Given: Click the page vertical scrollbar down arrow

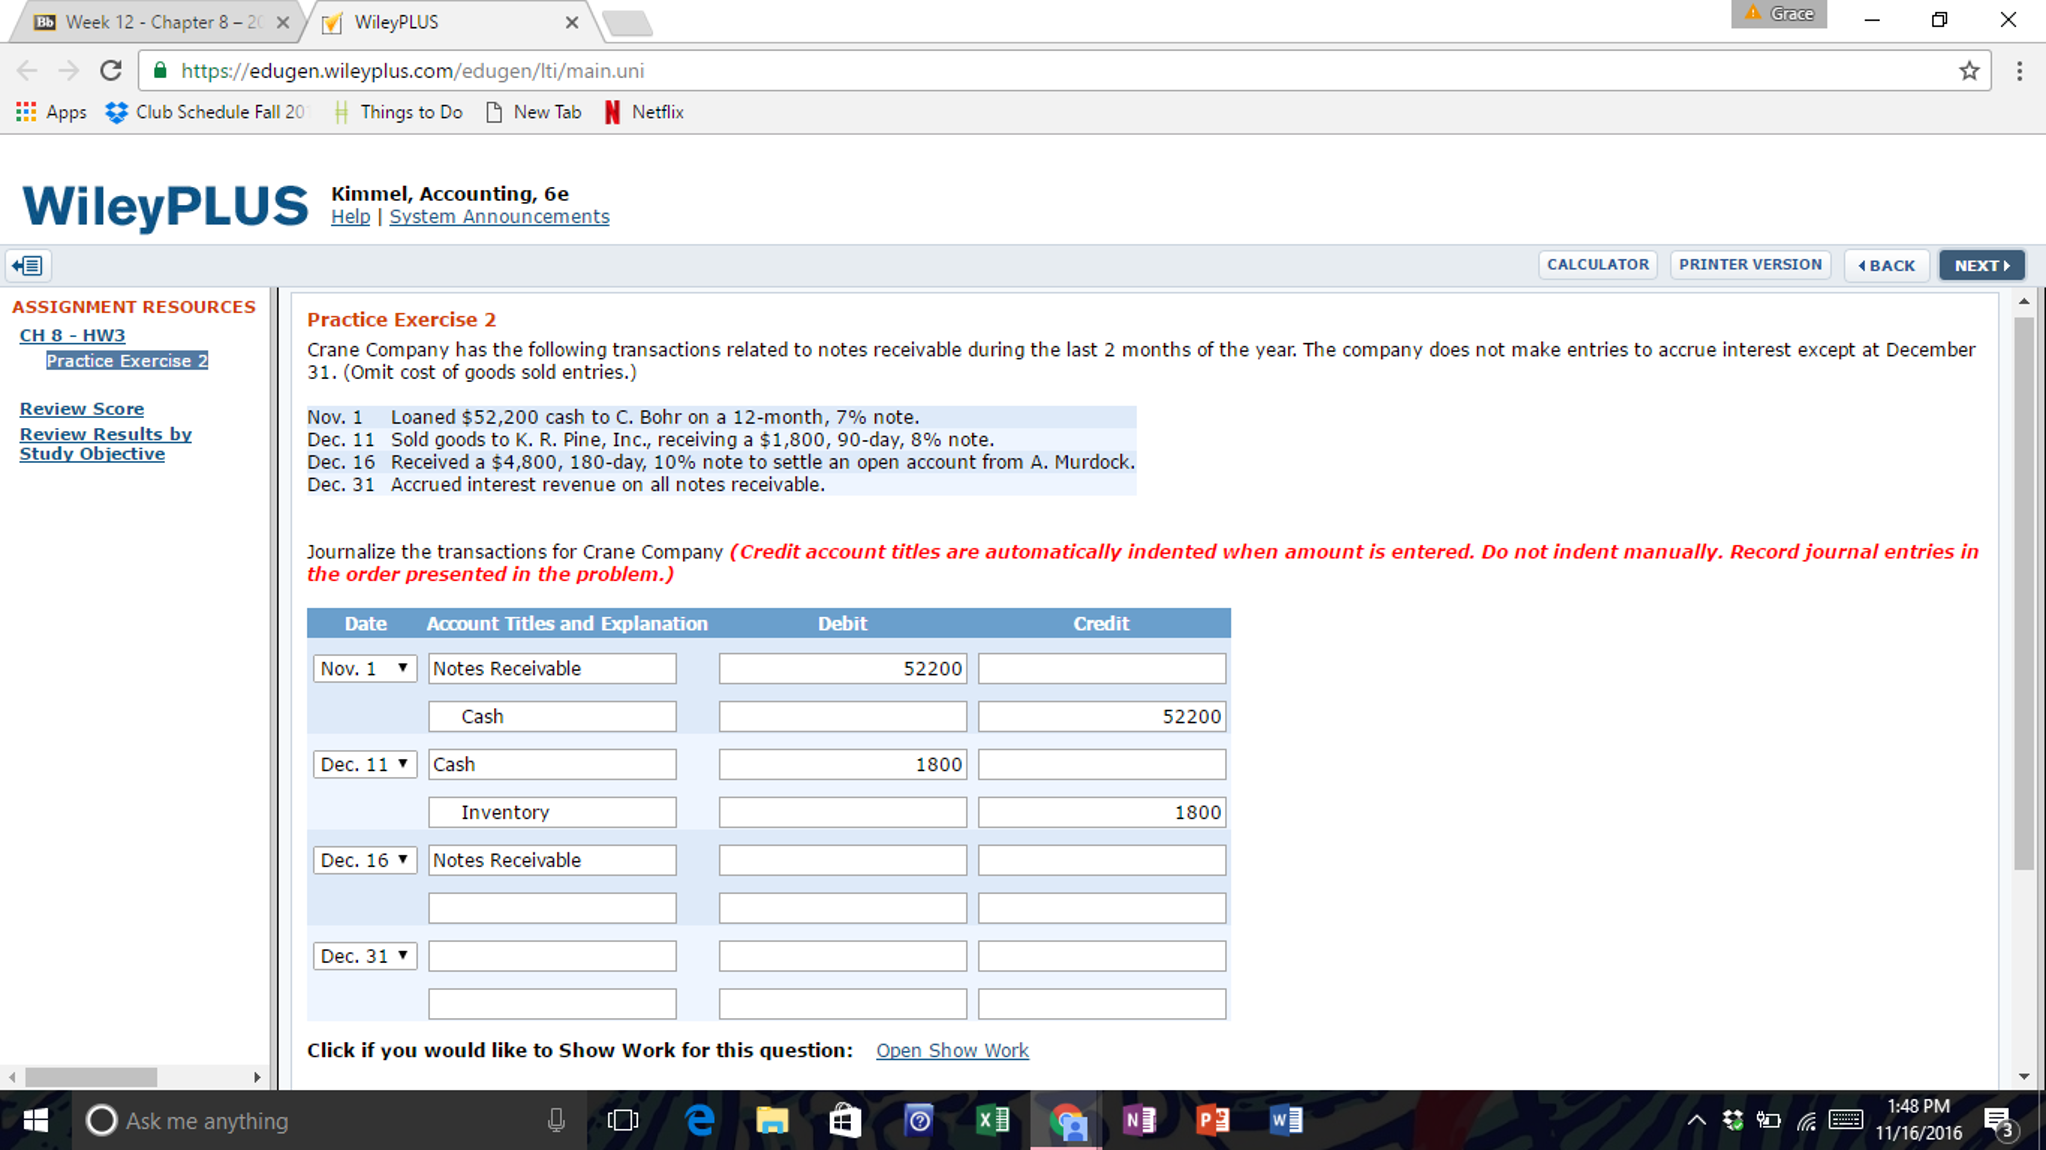Looking at the screenshot, I should click(x=2024, y=1077).
